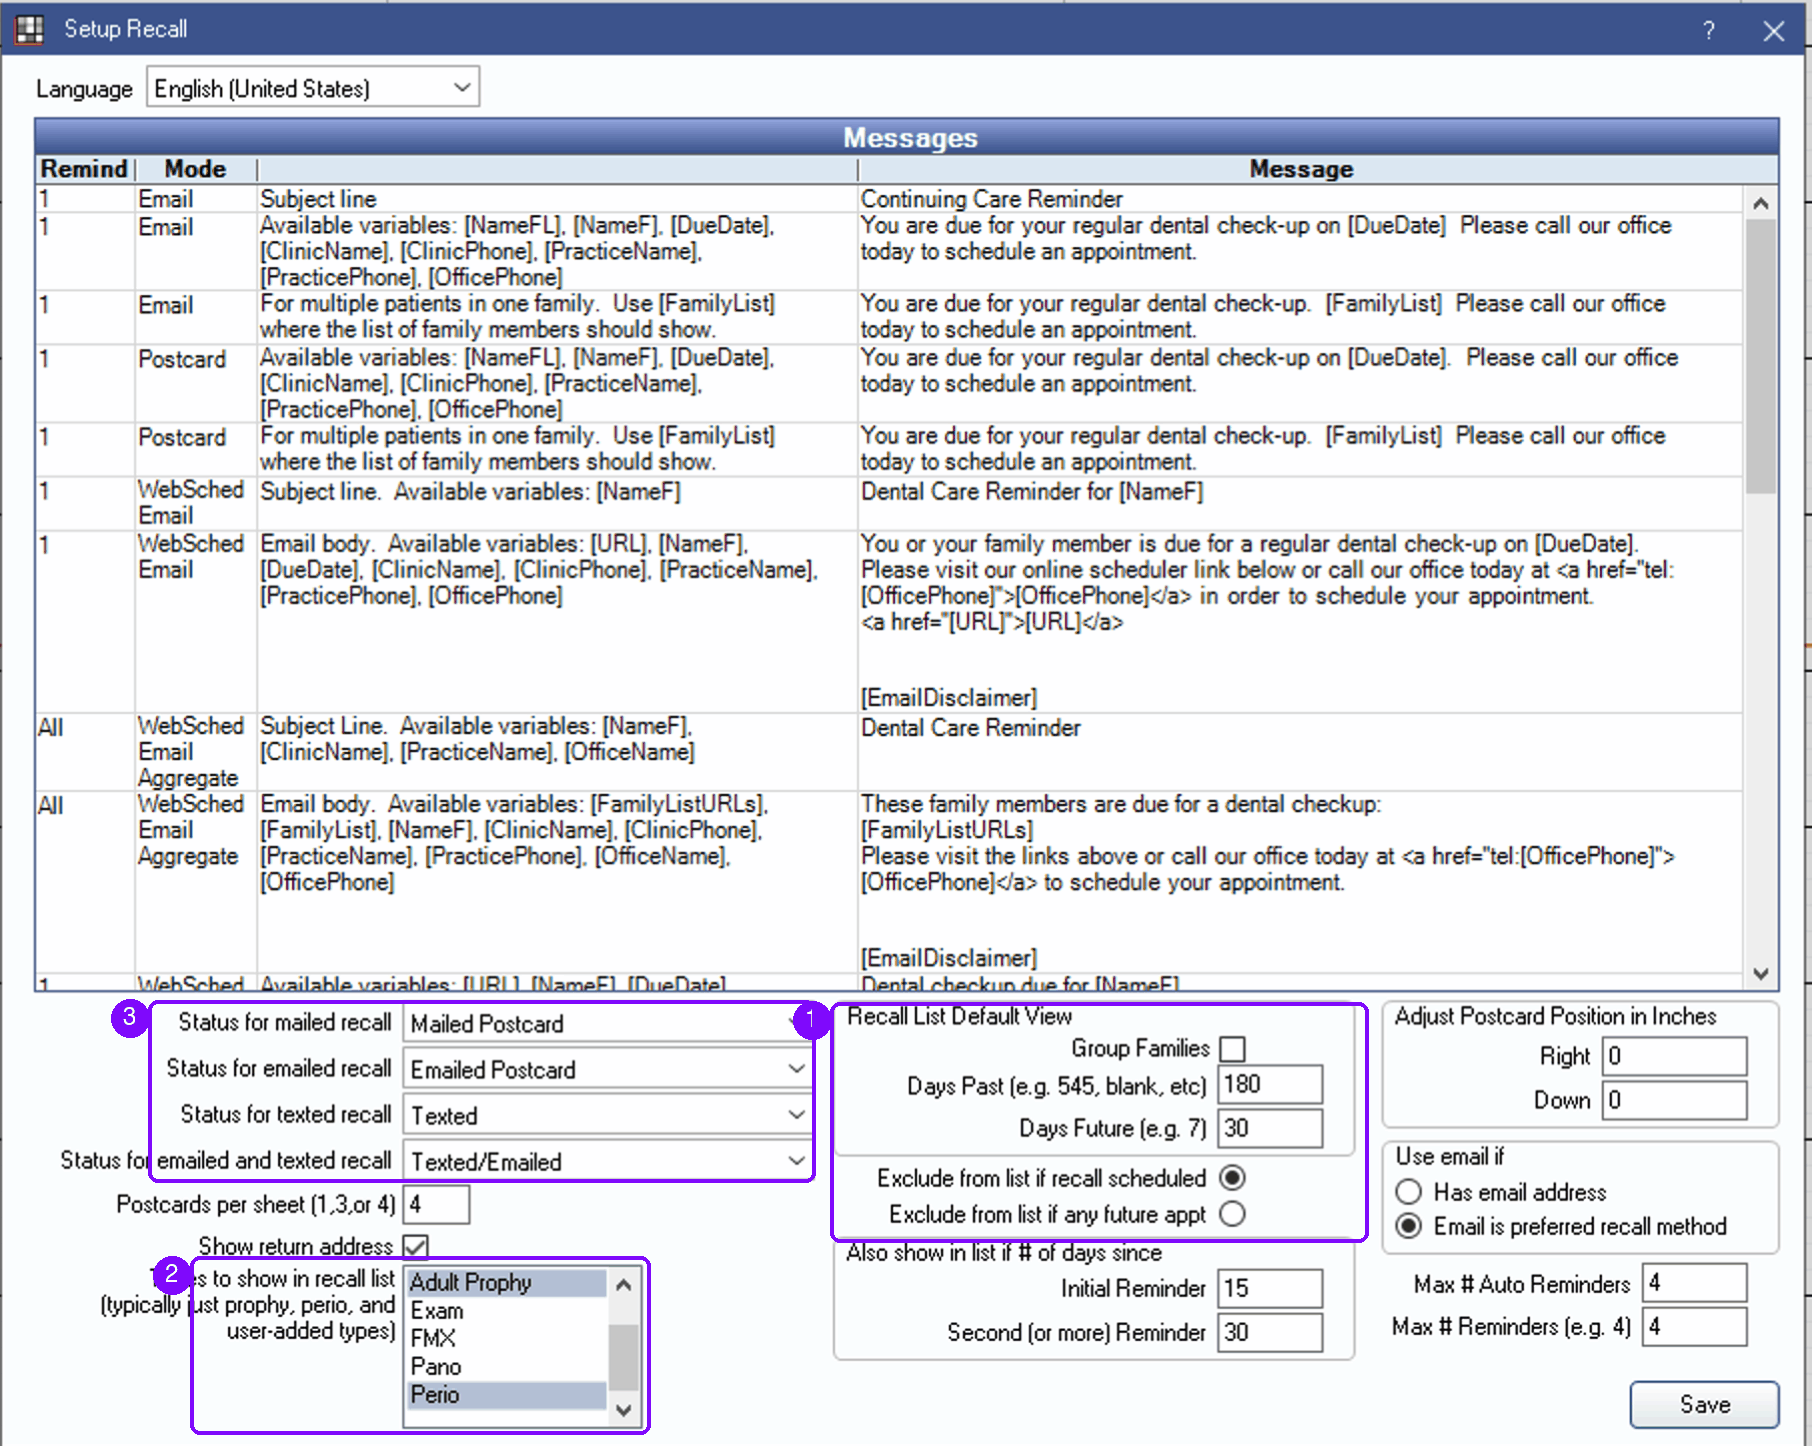Select Exclude from list if any future appt
This screenshot has width=1812, height=1446.
tap(1233, 1214)
